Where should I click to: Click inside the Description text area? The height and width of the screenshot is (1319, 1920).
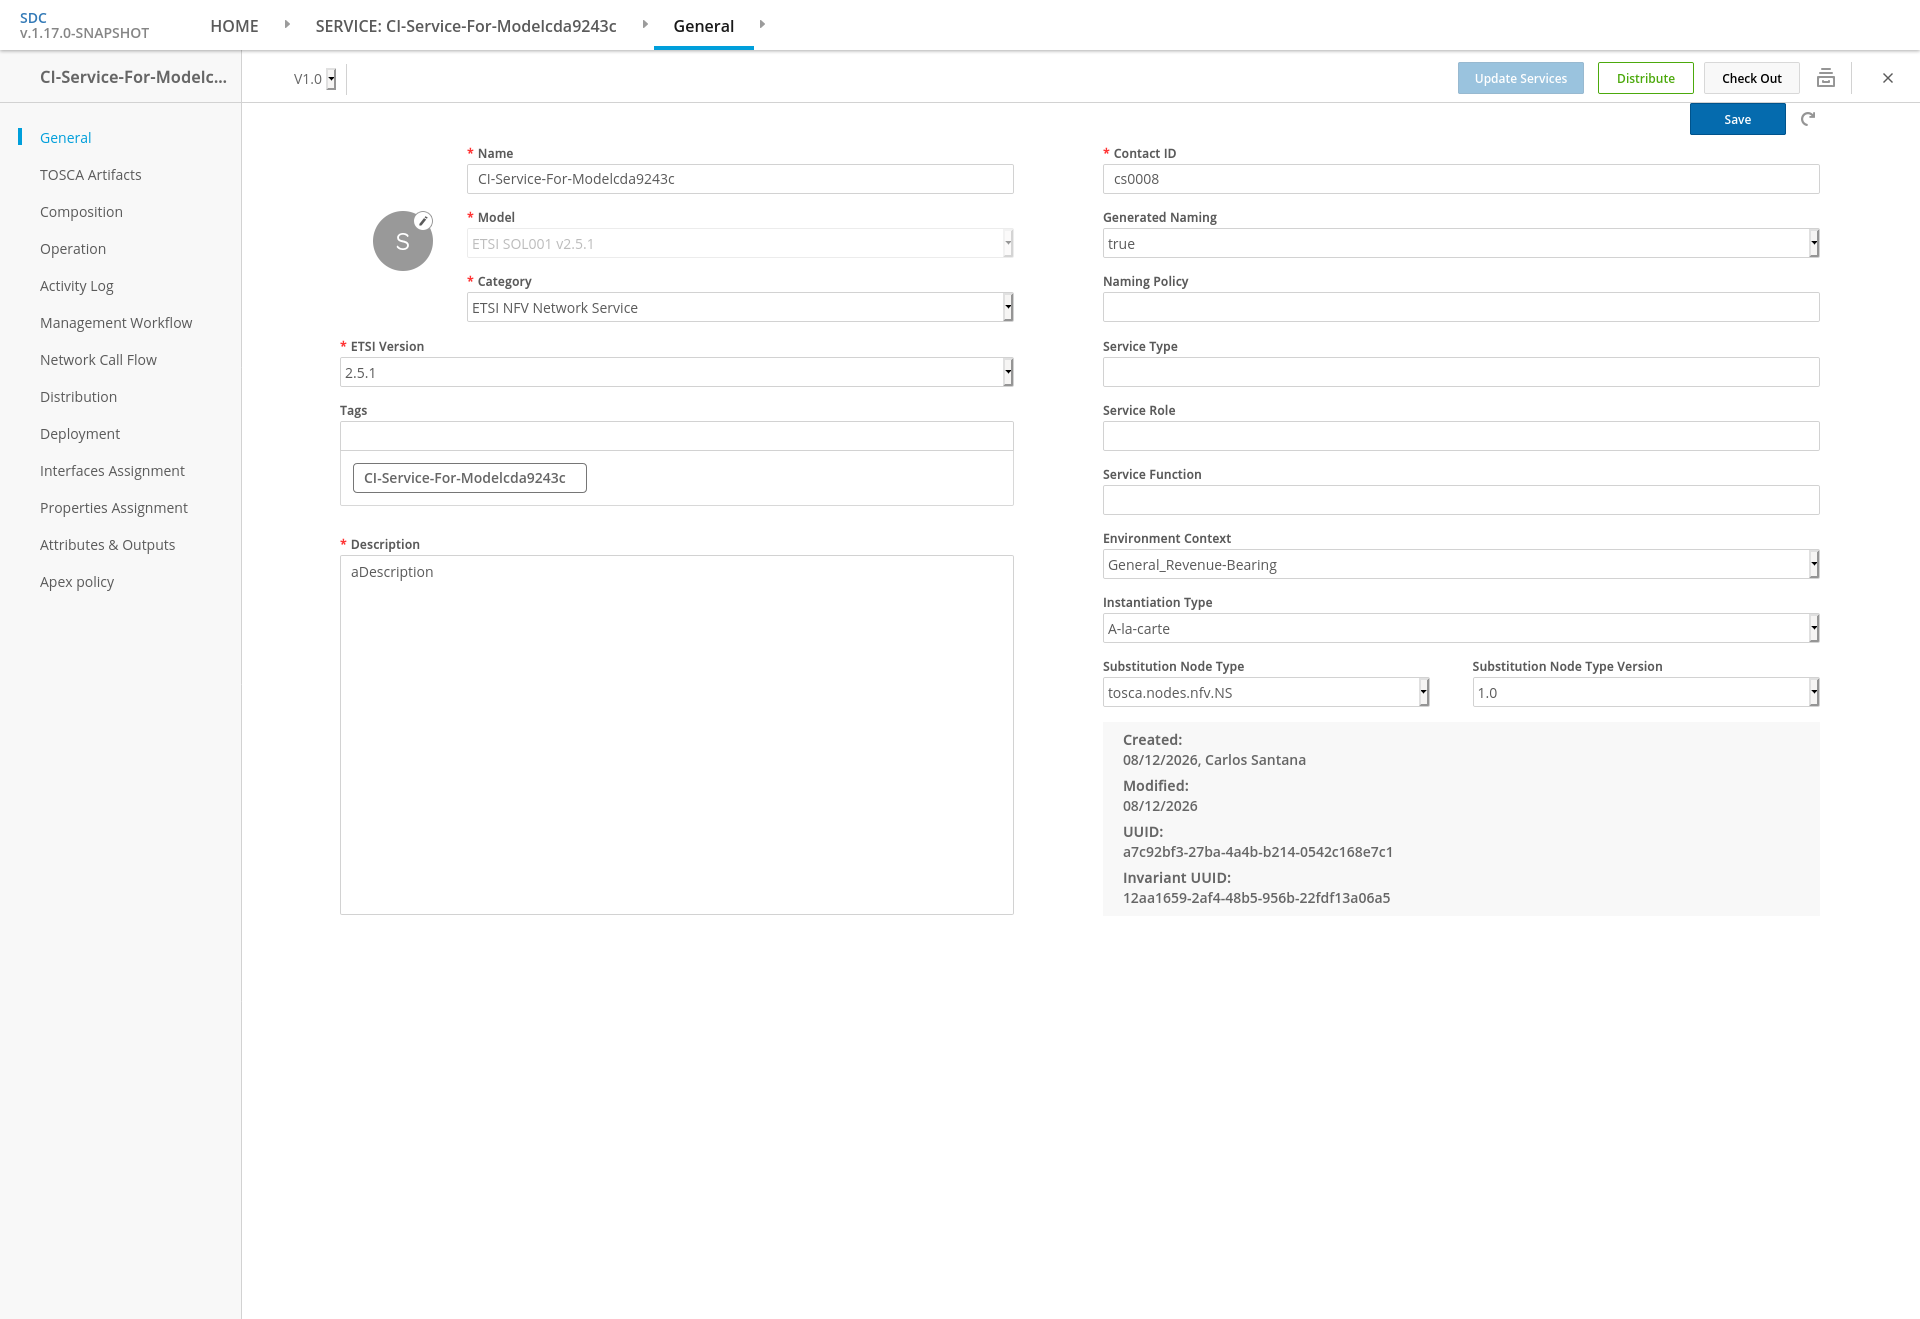pos(677,735)
